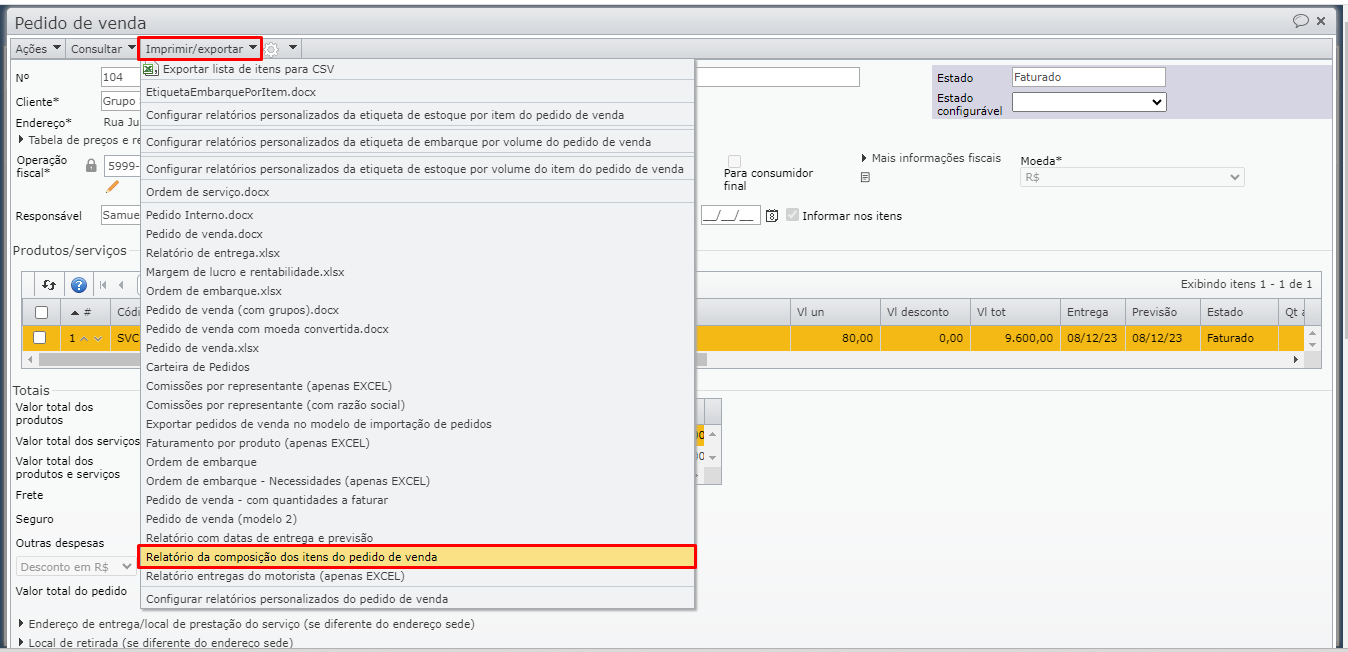Select Ordem de serviço.docx
Viewport: 1348px width, 652px height.
click(x=417, y=192)
